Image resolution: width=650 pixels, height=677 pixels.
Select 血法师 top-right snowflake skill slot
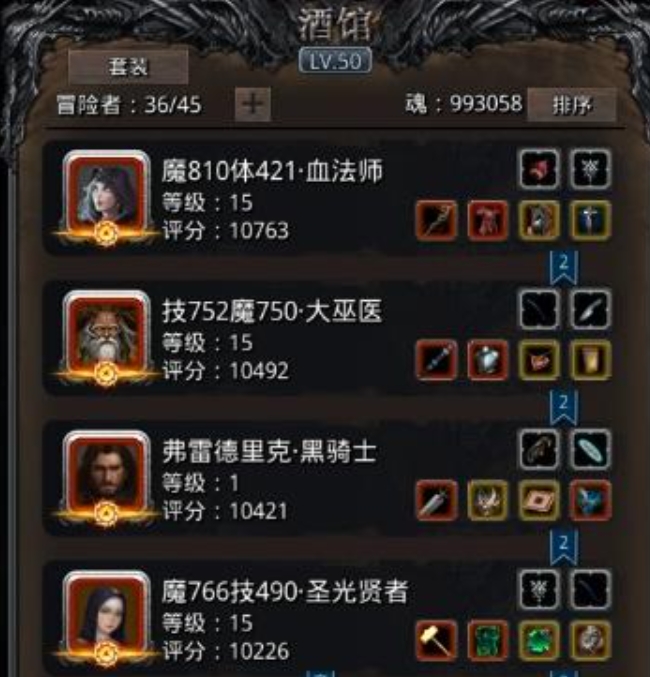tap(590, 169)
